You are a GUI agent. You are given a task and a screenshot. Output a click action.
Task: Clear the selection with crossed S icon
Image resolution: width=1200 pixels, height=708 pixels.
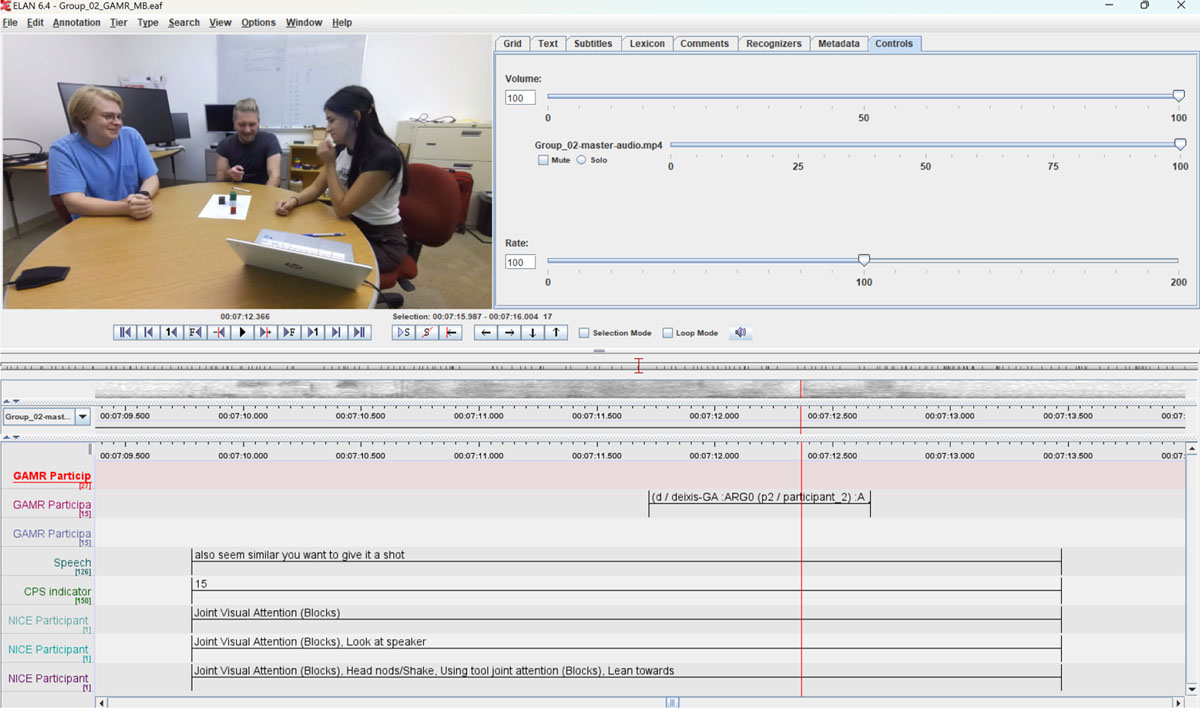(x=427, y=332)
